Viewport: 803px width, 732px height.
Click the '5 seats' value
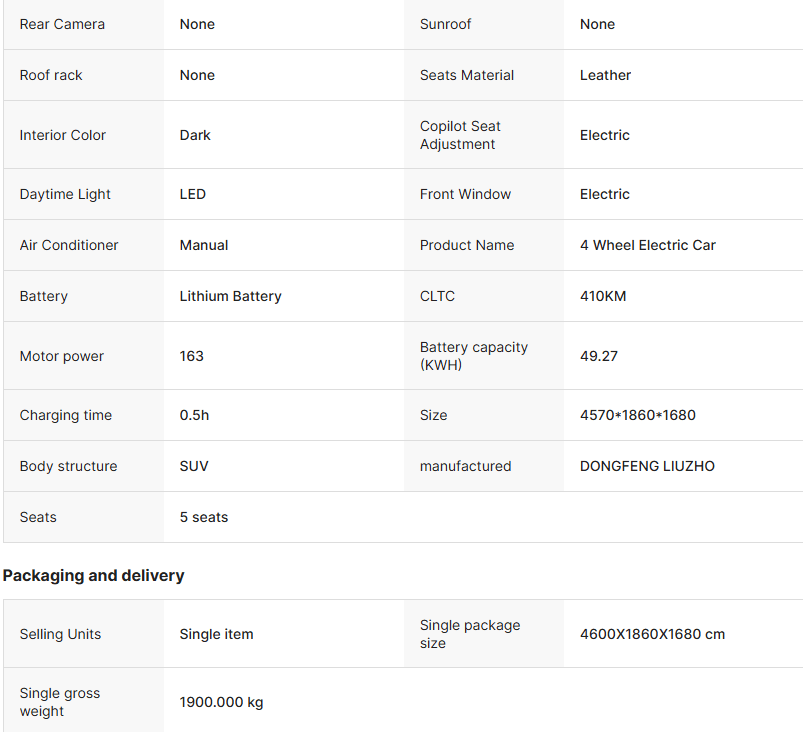coord(204,517)
